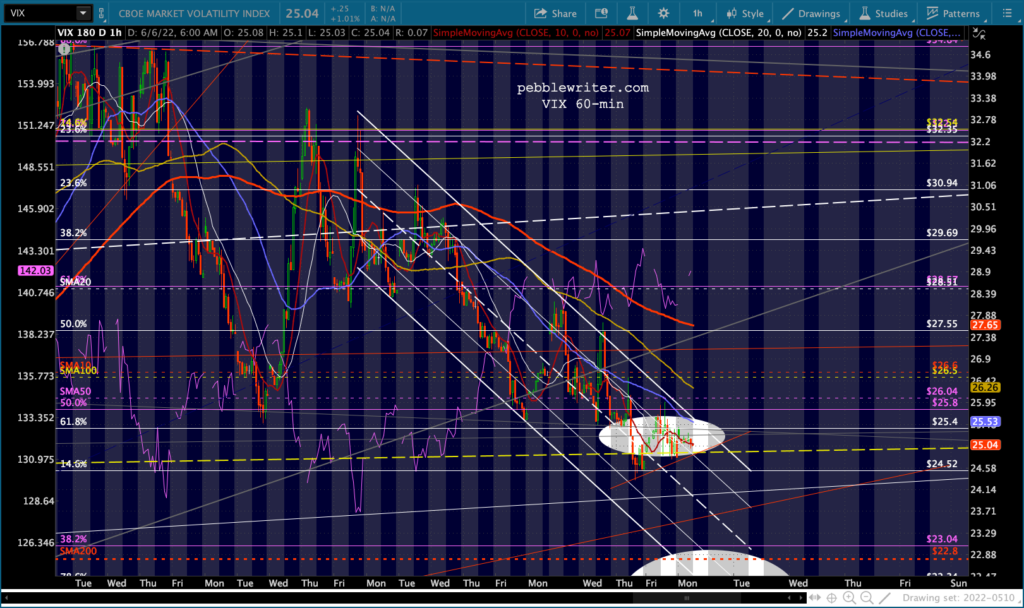Click the flask OnDemand icon in toolbar

pos(632,13)
